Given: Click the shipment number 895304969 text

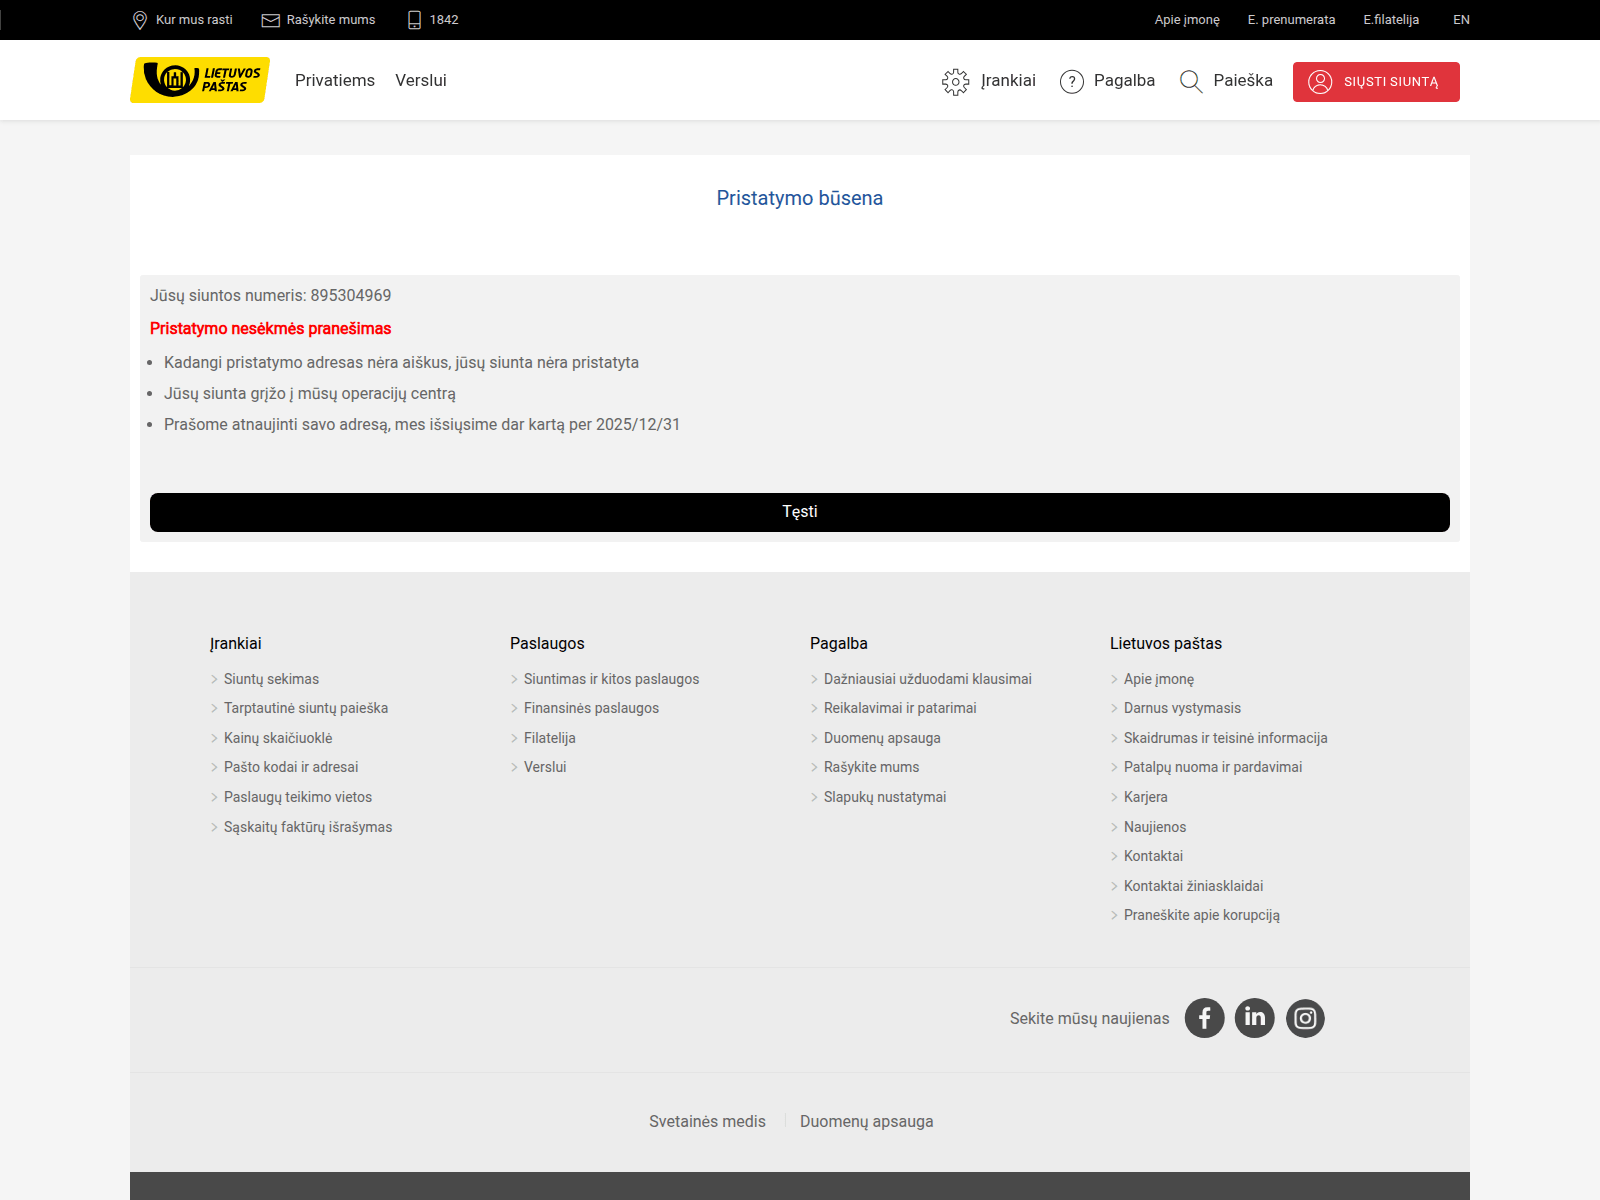Looking at the screenshot, I should [351, 296].
